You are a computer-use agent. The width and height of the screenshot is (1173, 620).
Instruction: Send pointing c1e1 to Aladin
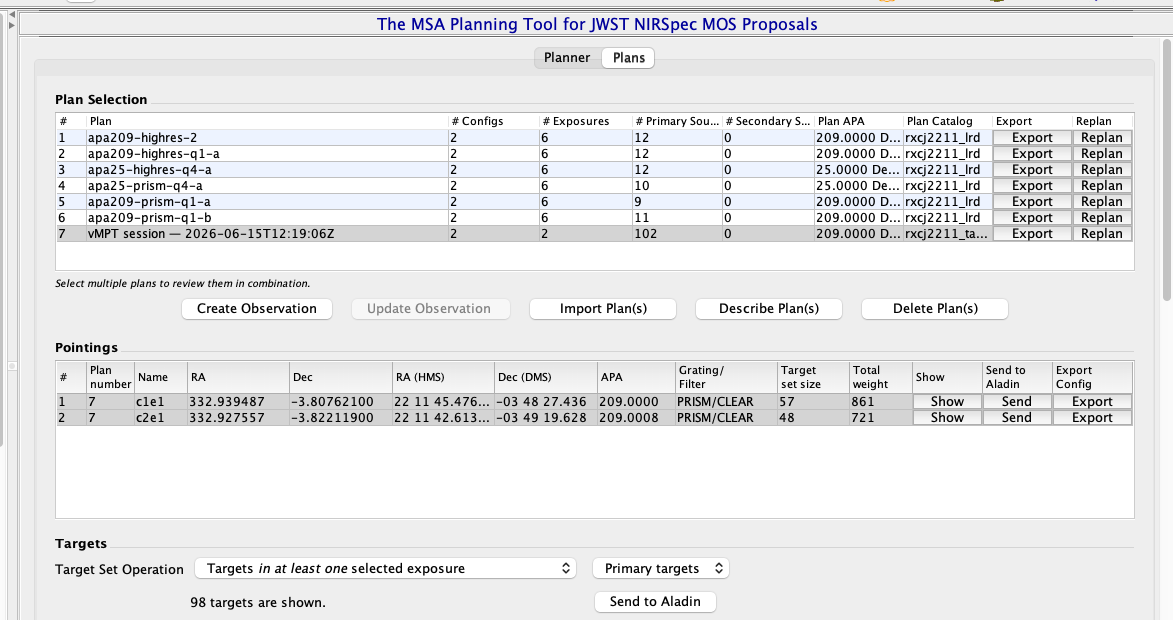pos(1017,402)
